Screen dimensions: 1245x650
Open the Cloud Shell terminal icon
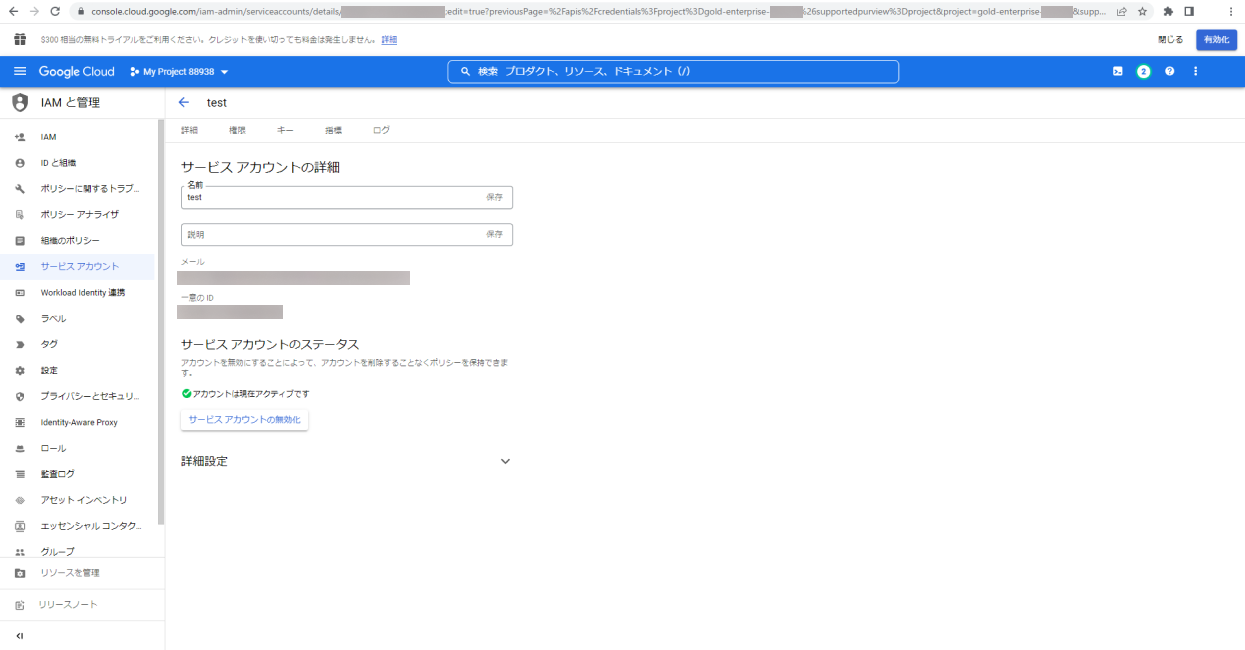pyautogui.click(x=1118, y=71)
